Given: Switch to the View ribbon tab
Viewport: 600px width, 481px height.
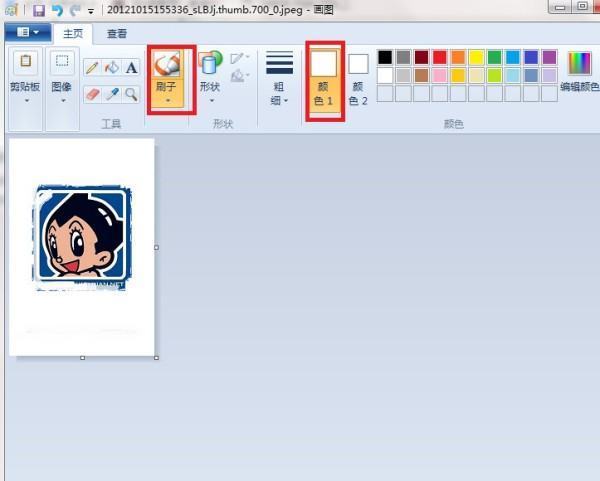Looking at the screenshot, I should [x=117, y=34].
